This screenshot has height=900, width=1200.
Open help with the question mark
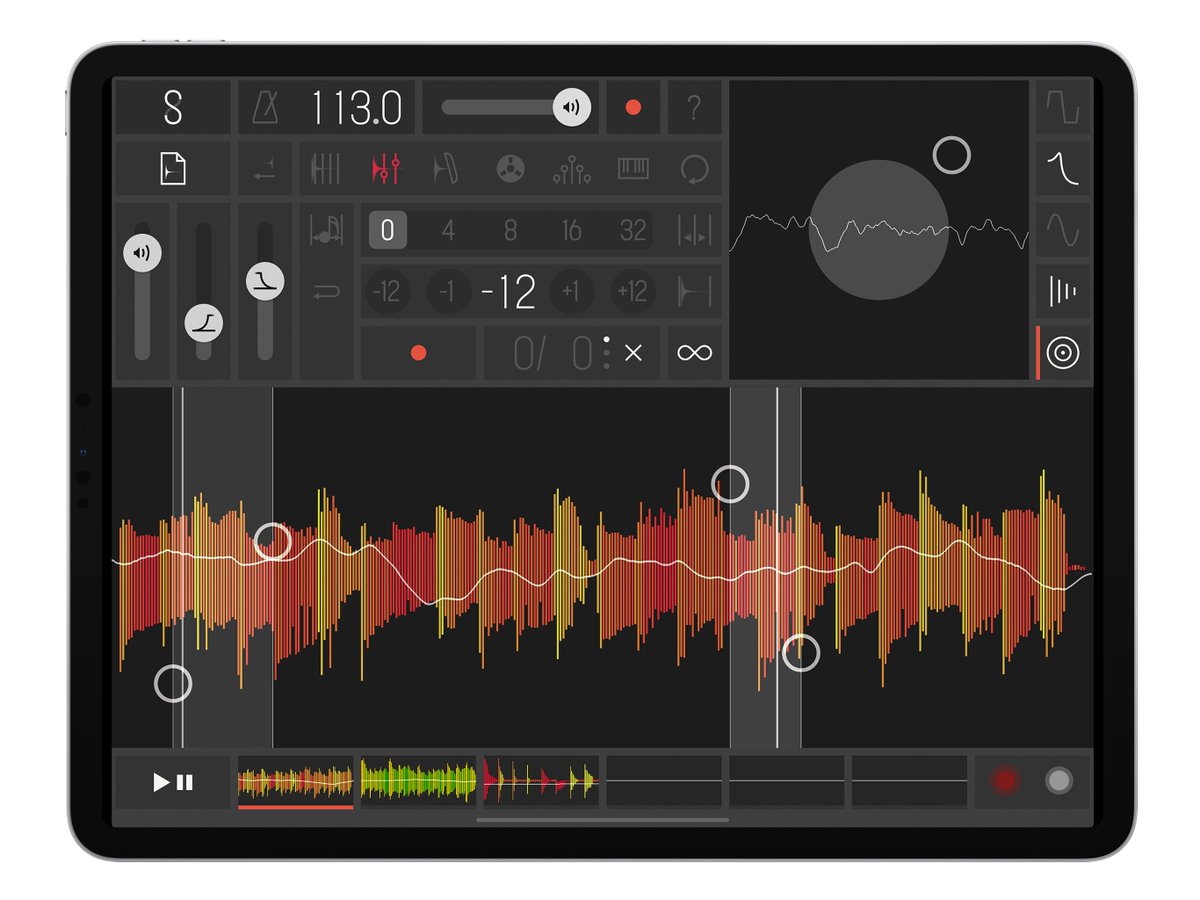point(694,107)
